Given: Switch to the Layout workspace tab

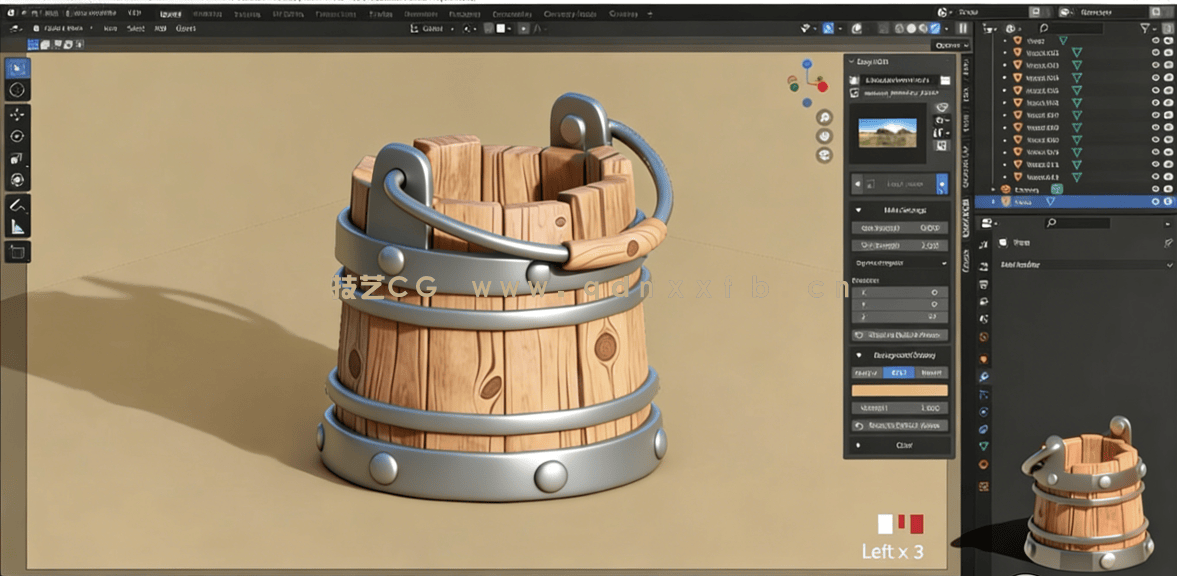Looking at the screenshot, I should [x=171, y=14].
